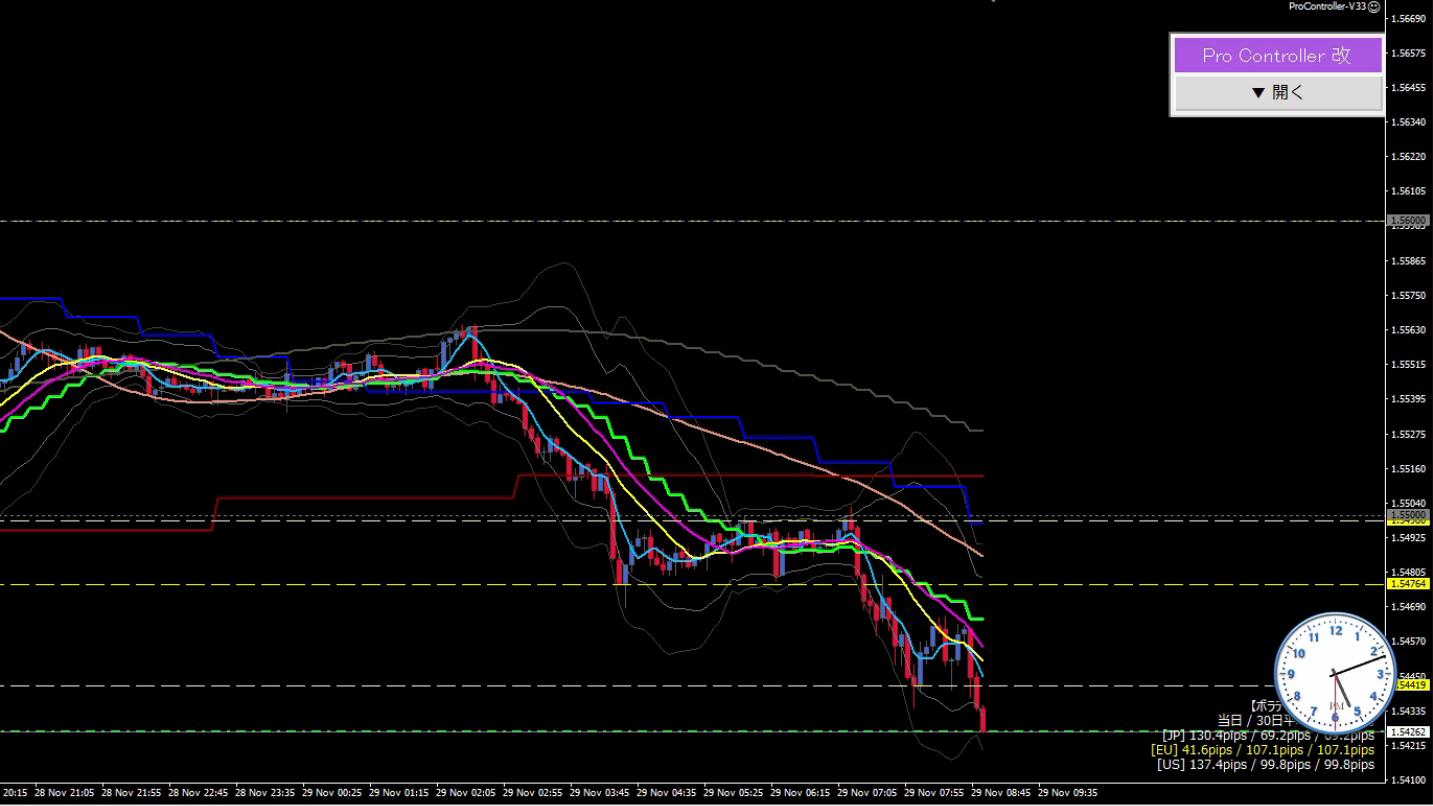Click the 29 Nov 02:05 time label
Screen dimensions: 1433x806
465,792
